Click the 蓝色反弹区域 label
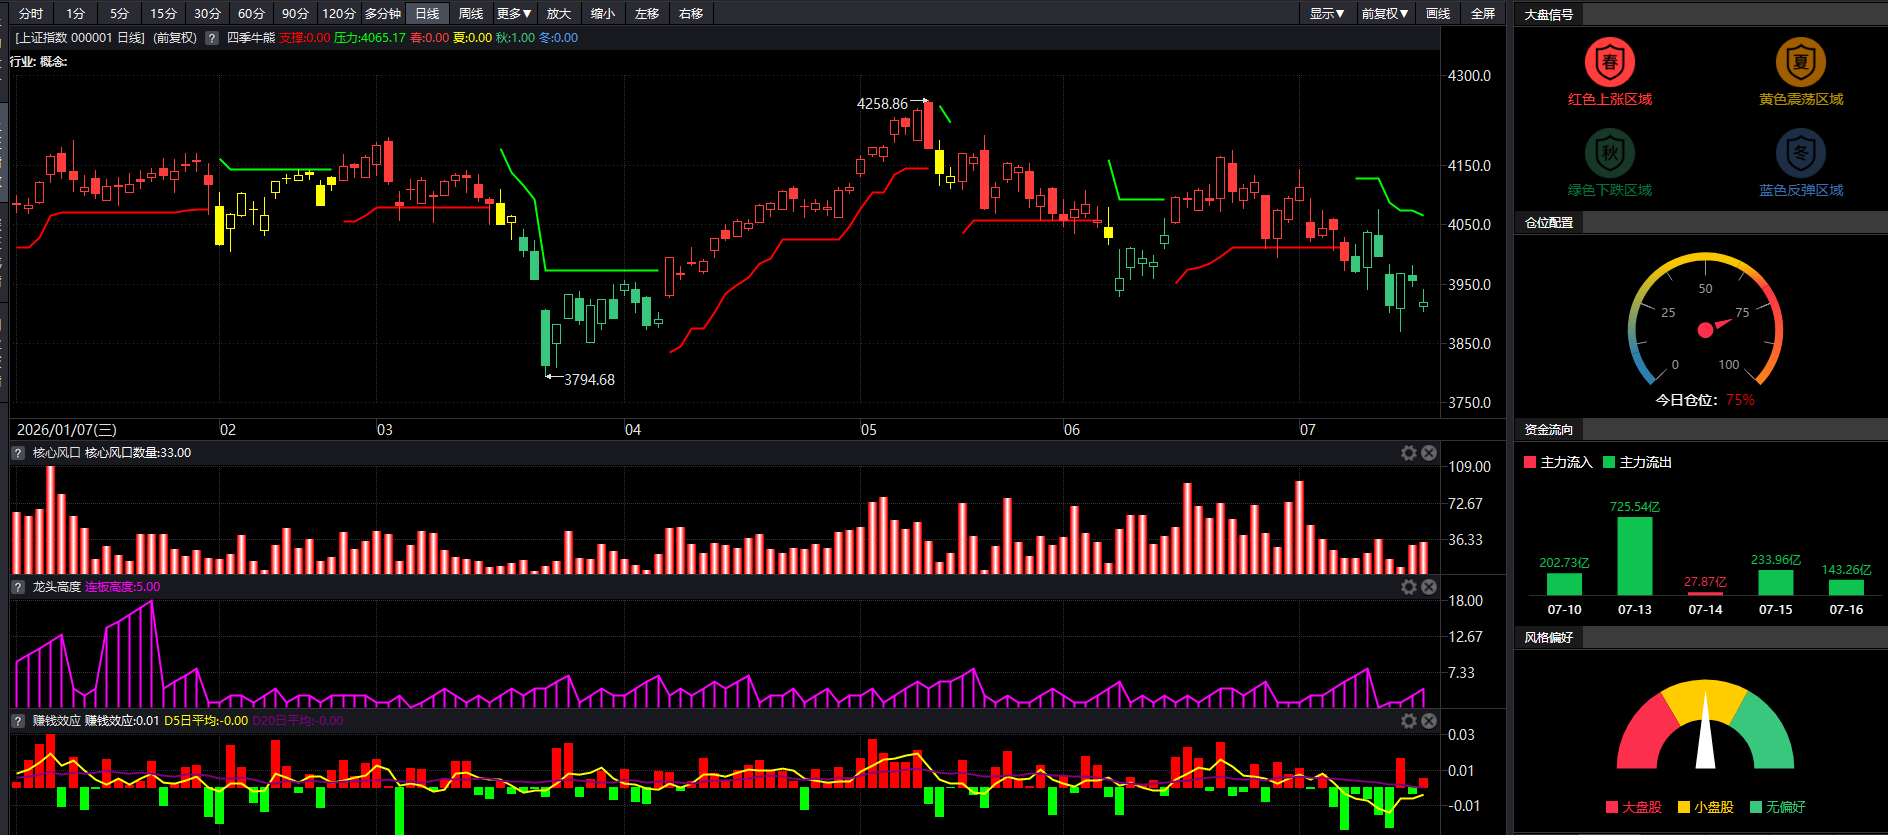The image size is (1888, 835). pos(1801,190)
